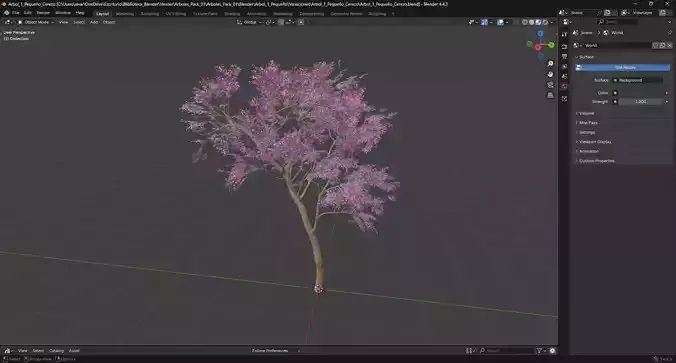
Task: Switch to material preview shading
Action: [538, 22]
